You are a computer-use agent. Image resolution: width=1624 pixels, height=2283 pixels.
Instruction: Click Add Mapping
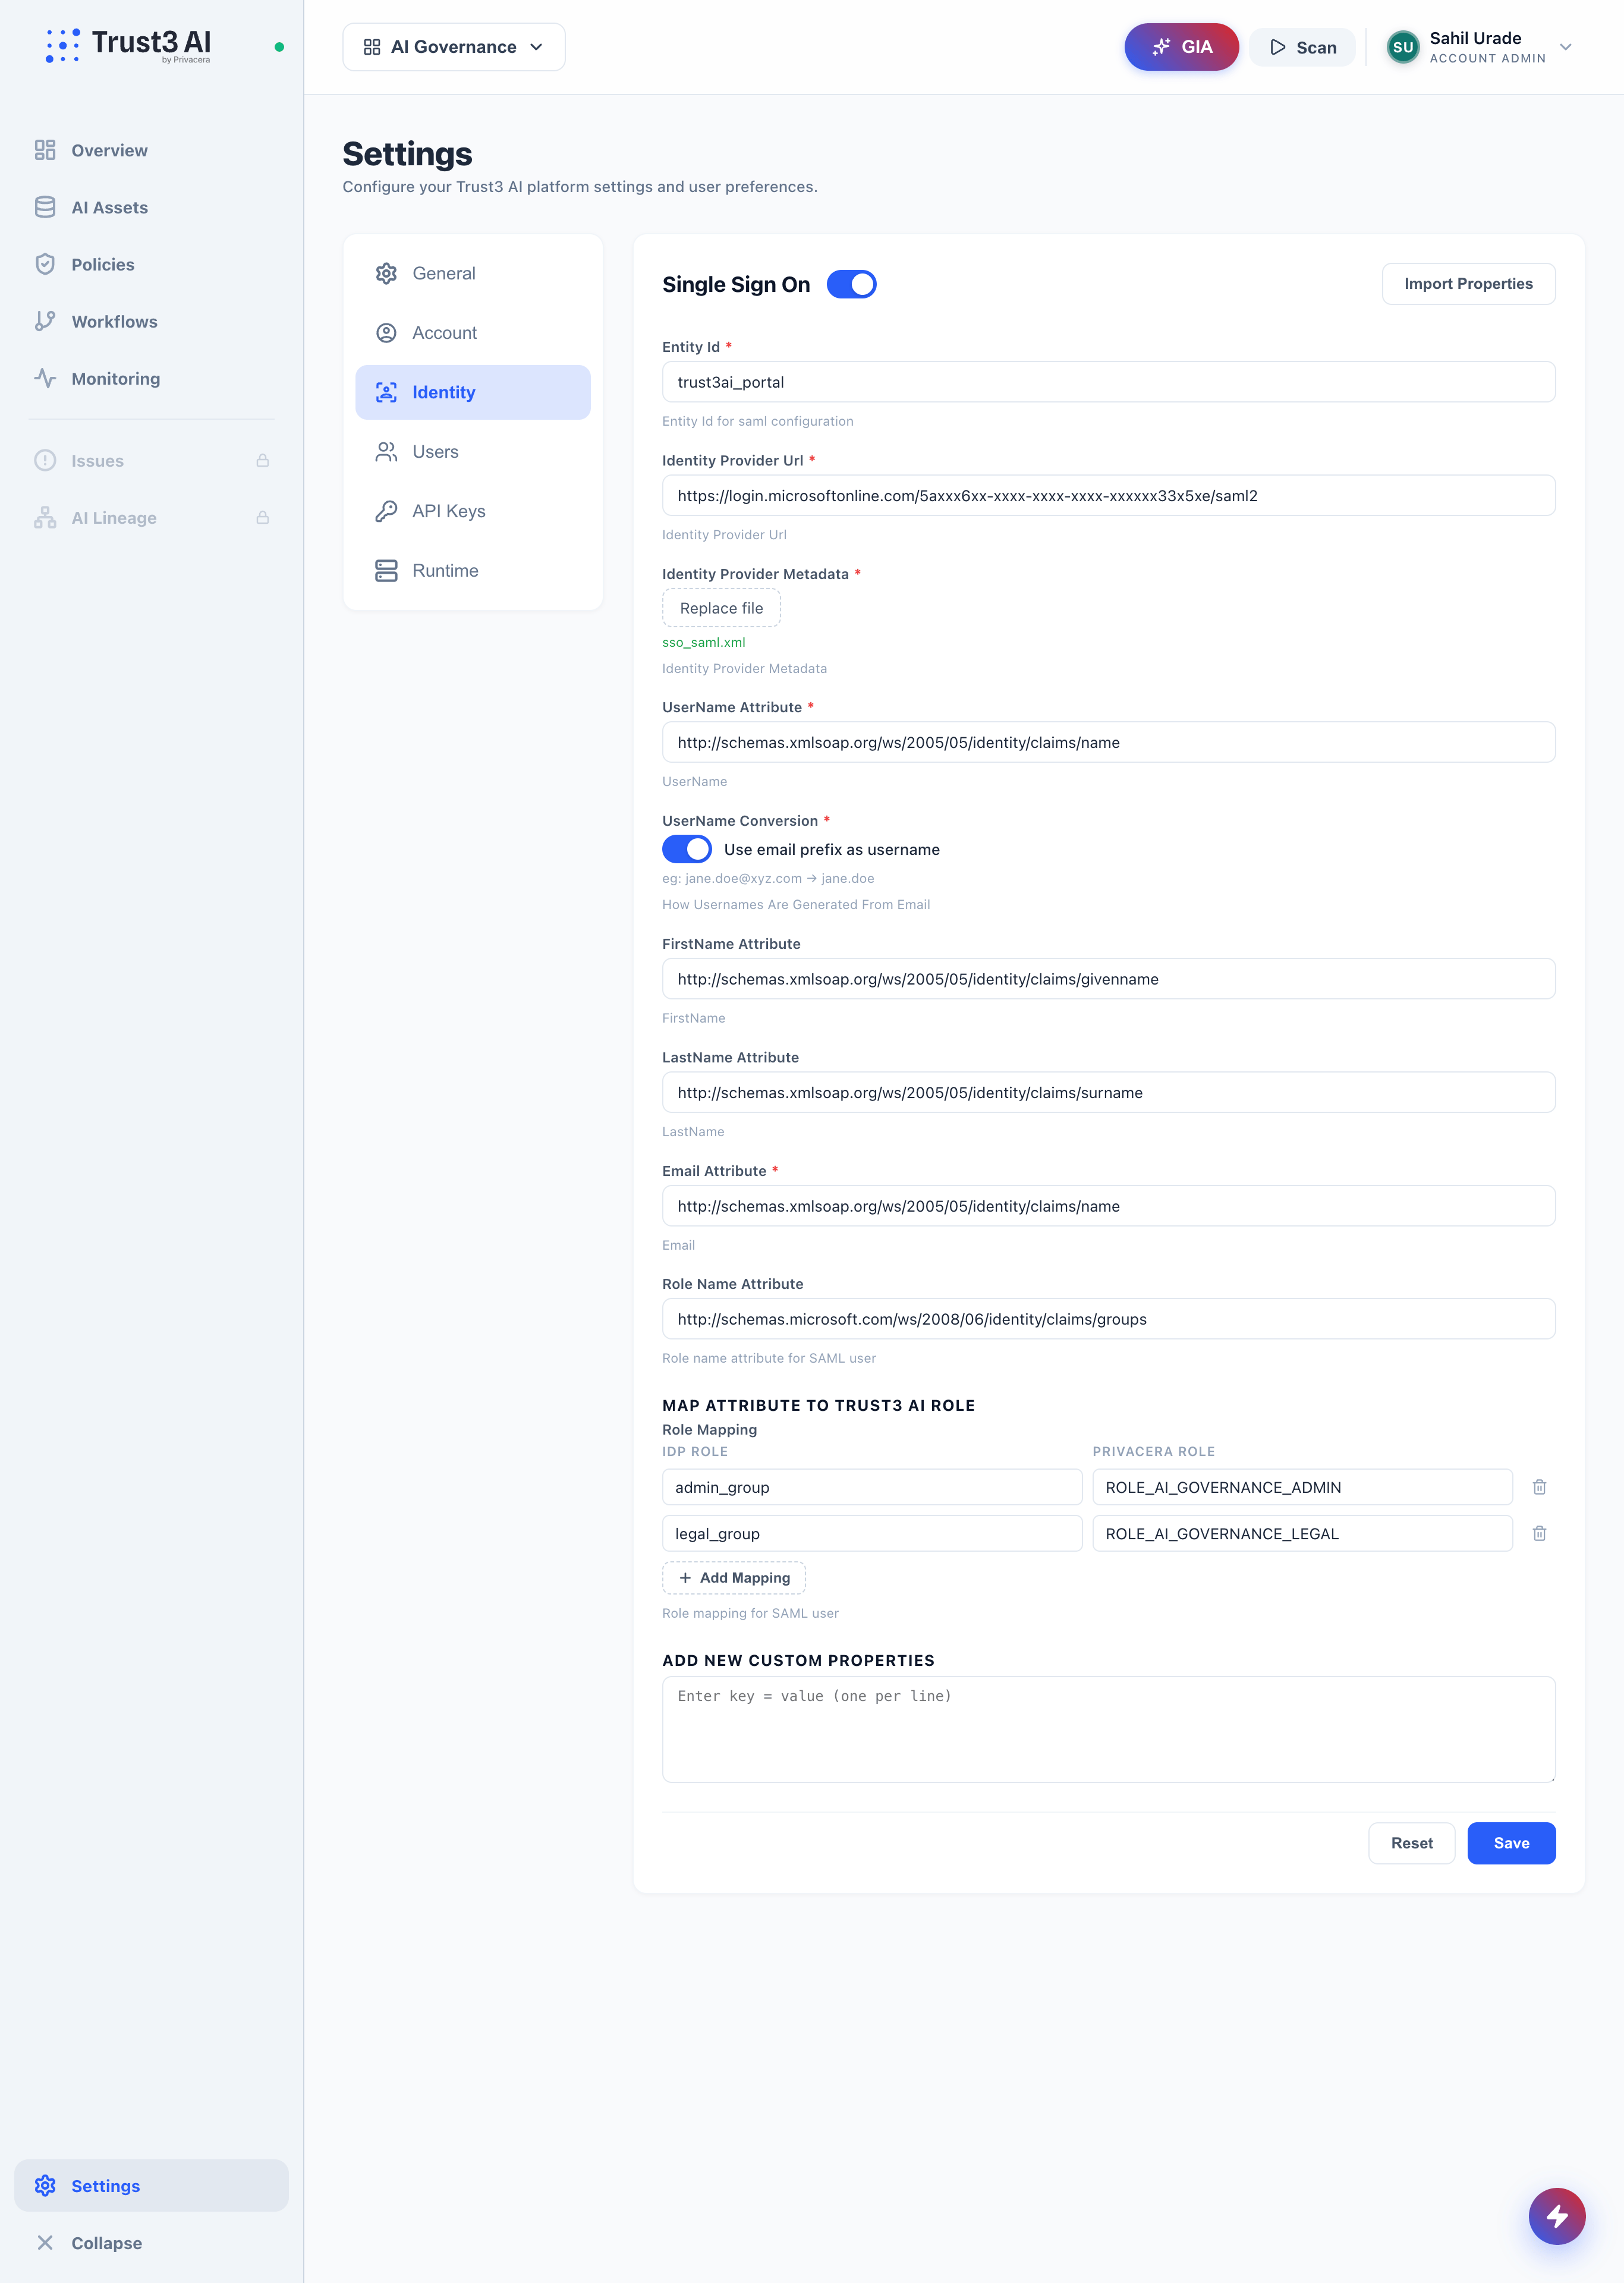point(734,1577)
